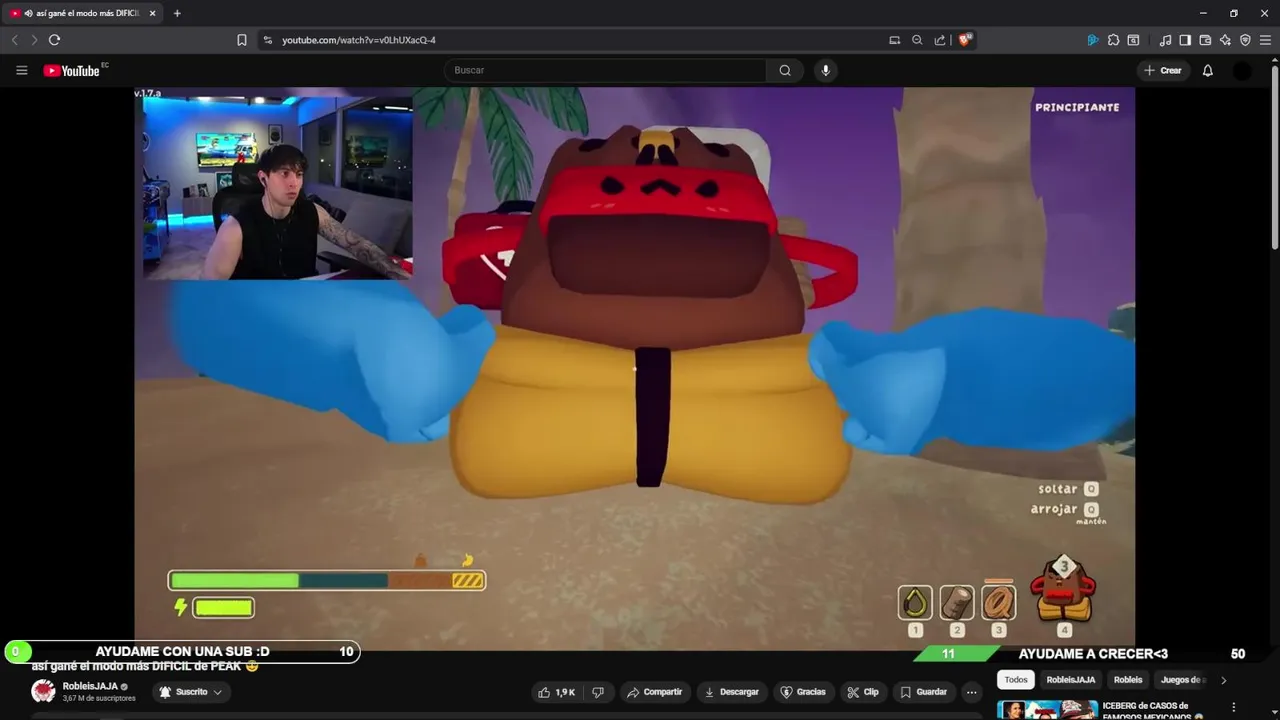This screenshot has width=1280, height=720.
Task: Open the browser main hamburger menu
Action: tap(1265, 40)
